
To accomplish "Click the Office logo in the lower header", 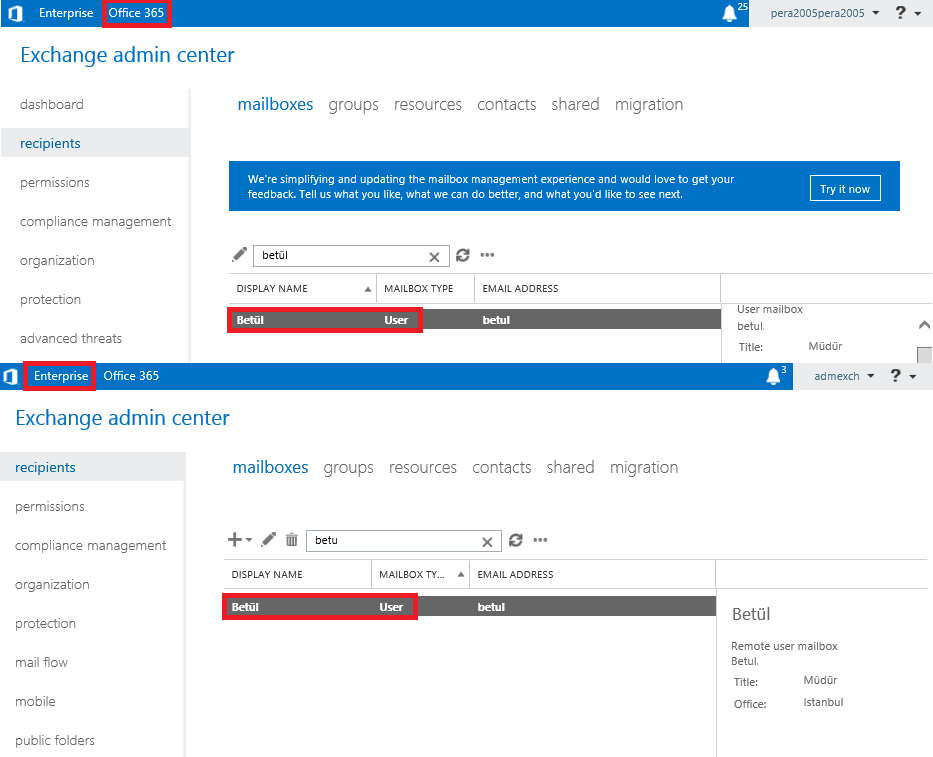I will tap(11, 376).
